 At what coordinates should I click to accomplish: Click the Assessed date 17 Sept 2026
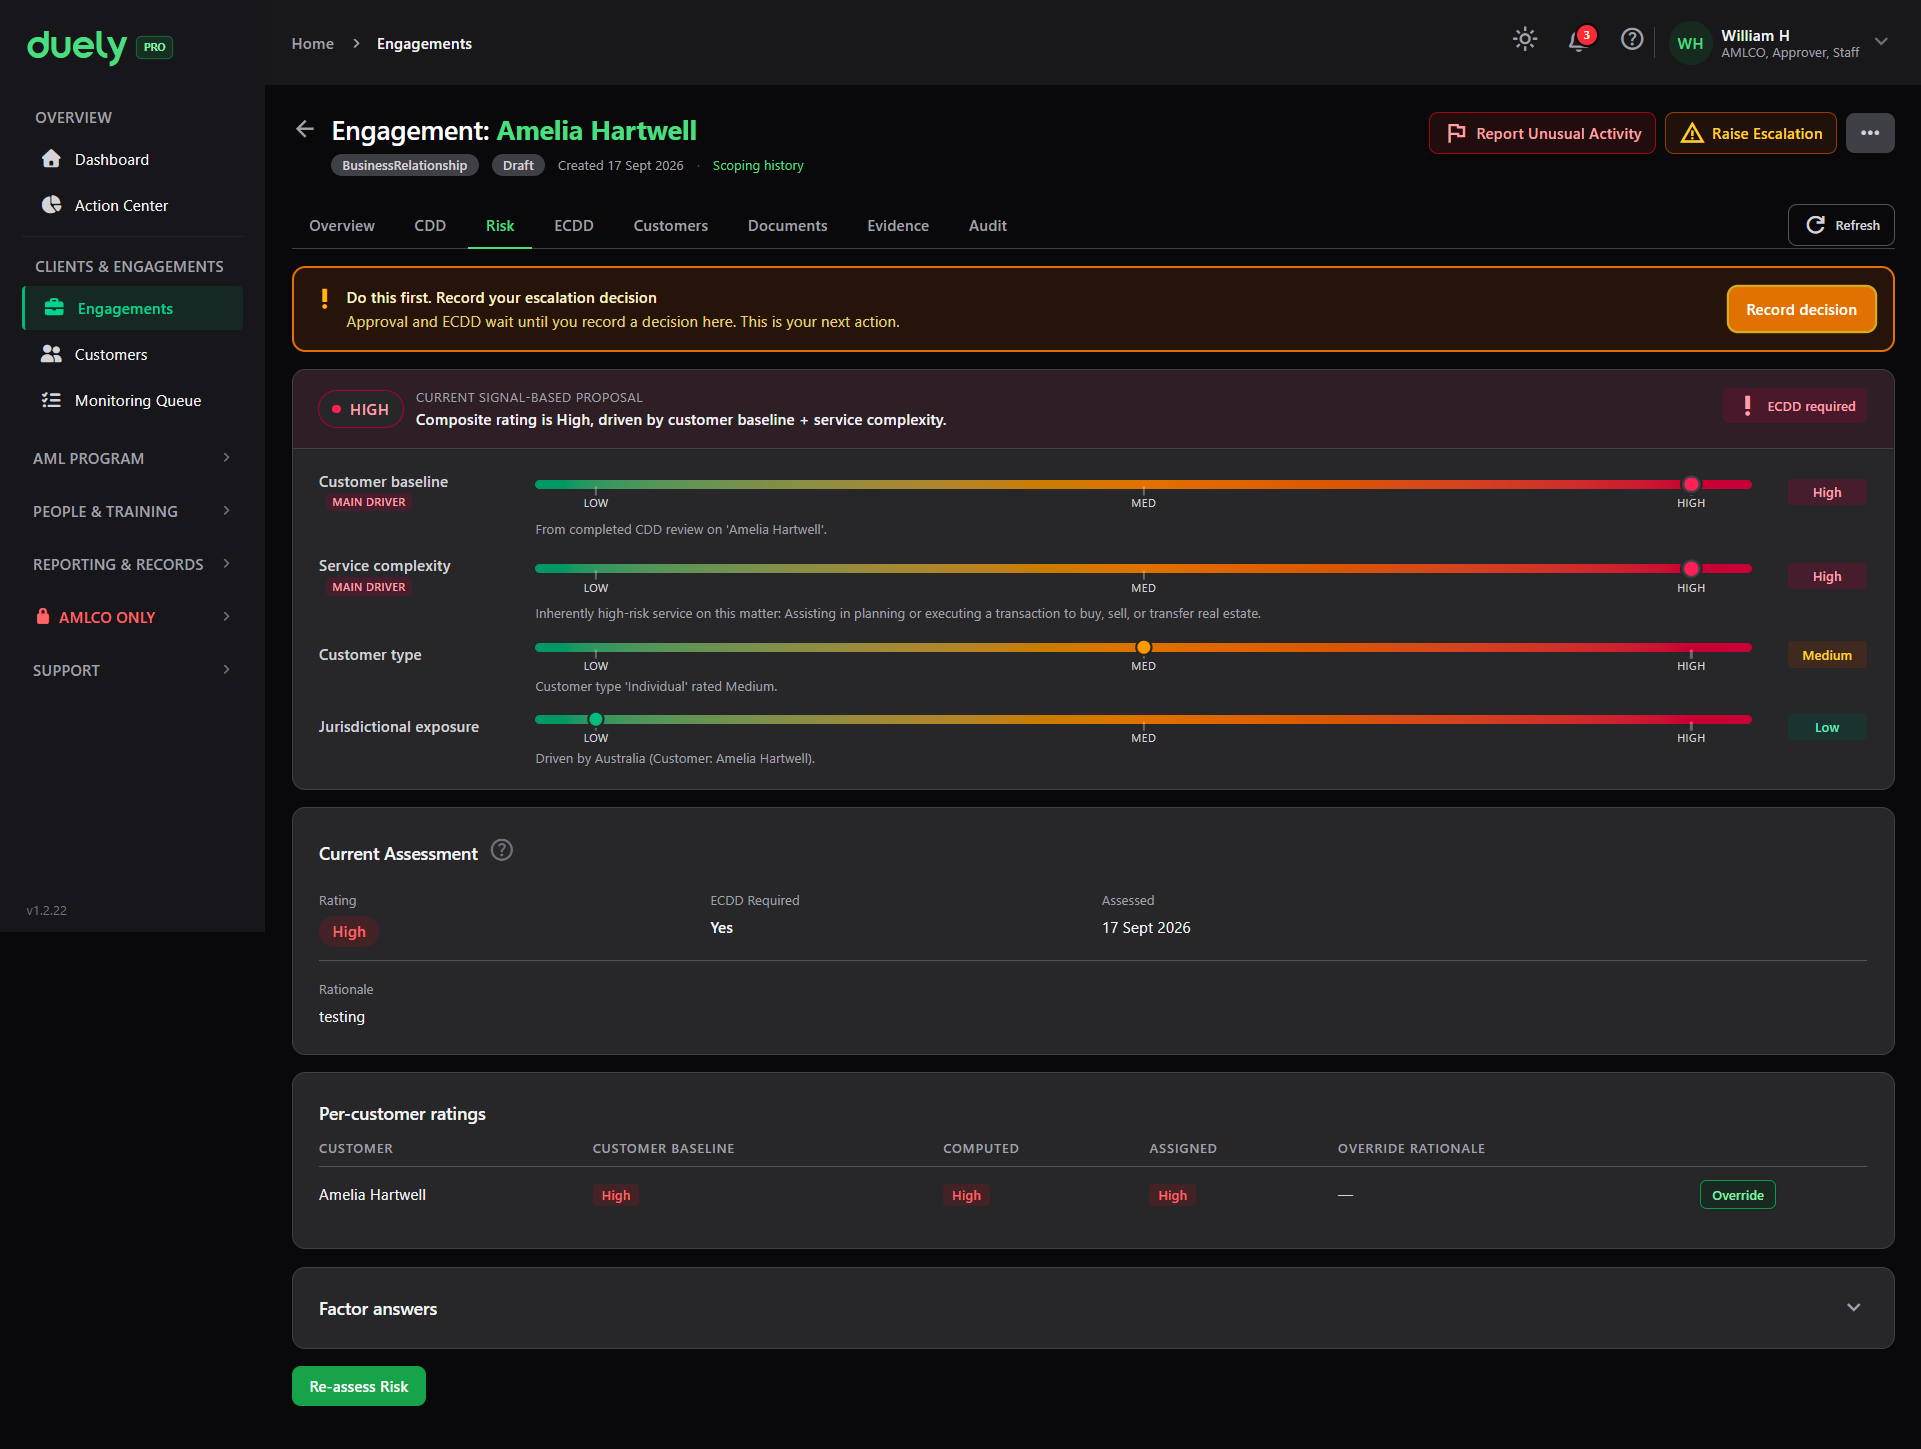click(1146, 928)
